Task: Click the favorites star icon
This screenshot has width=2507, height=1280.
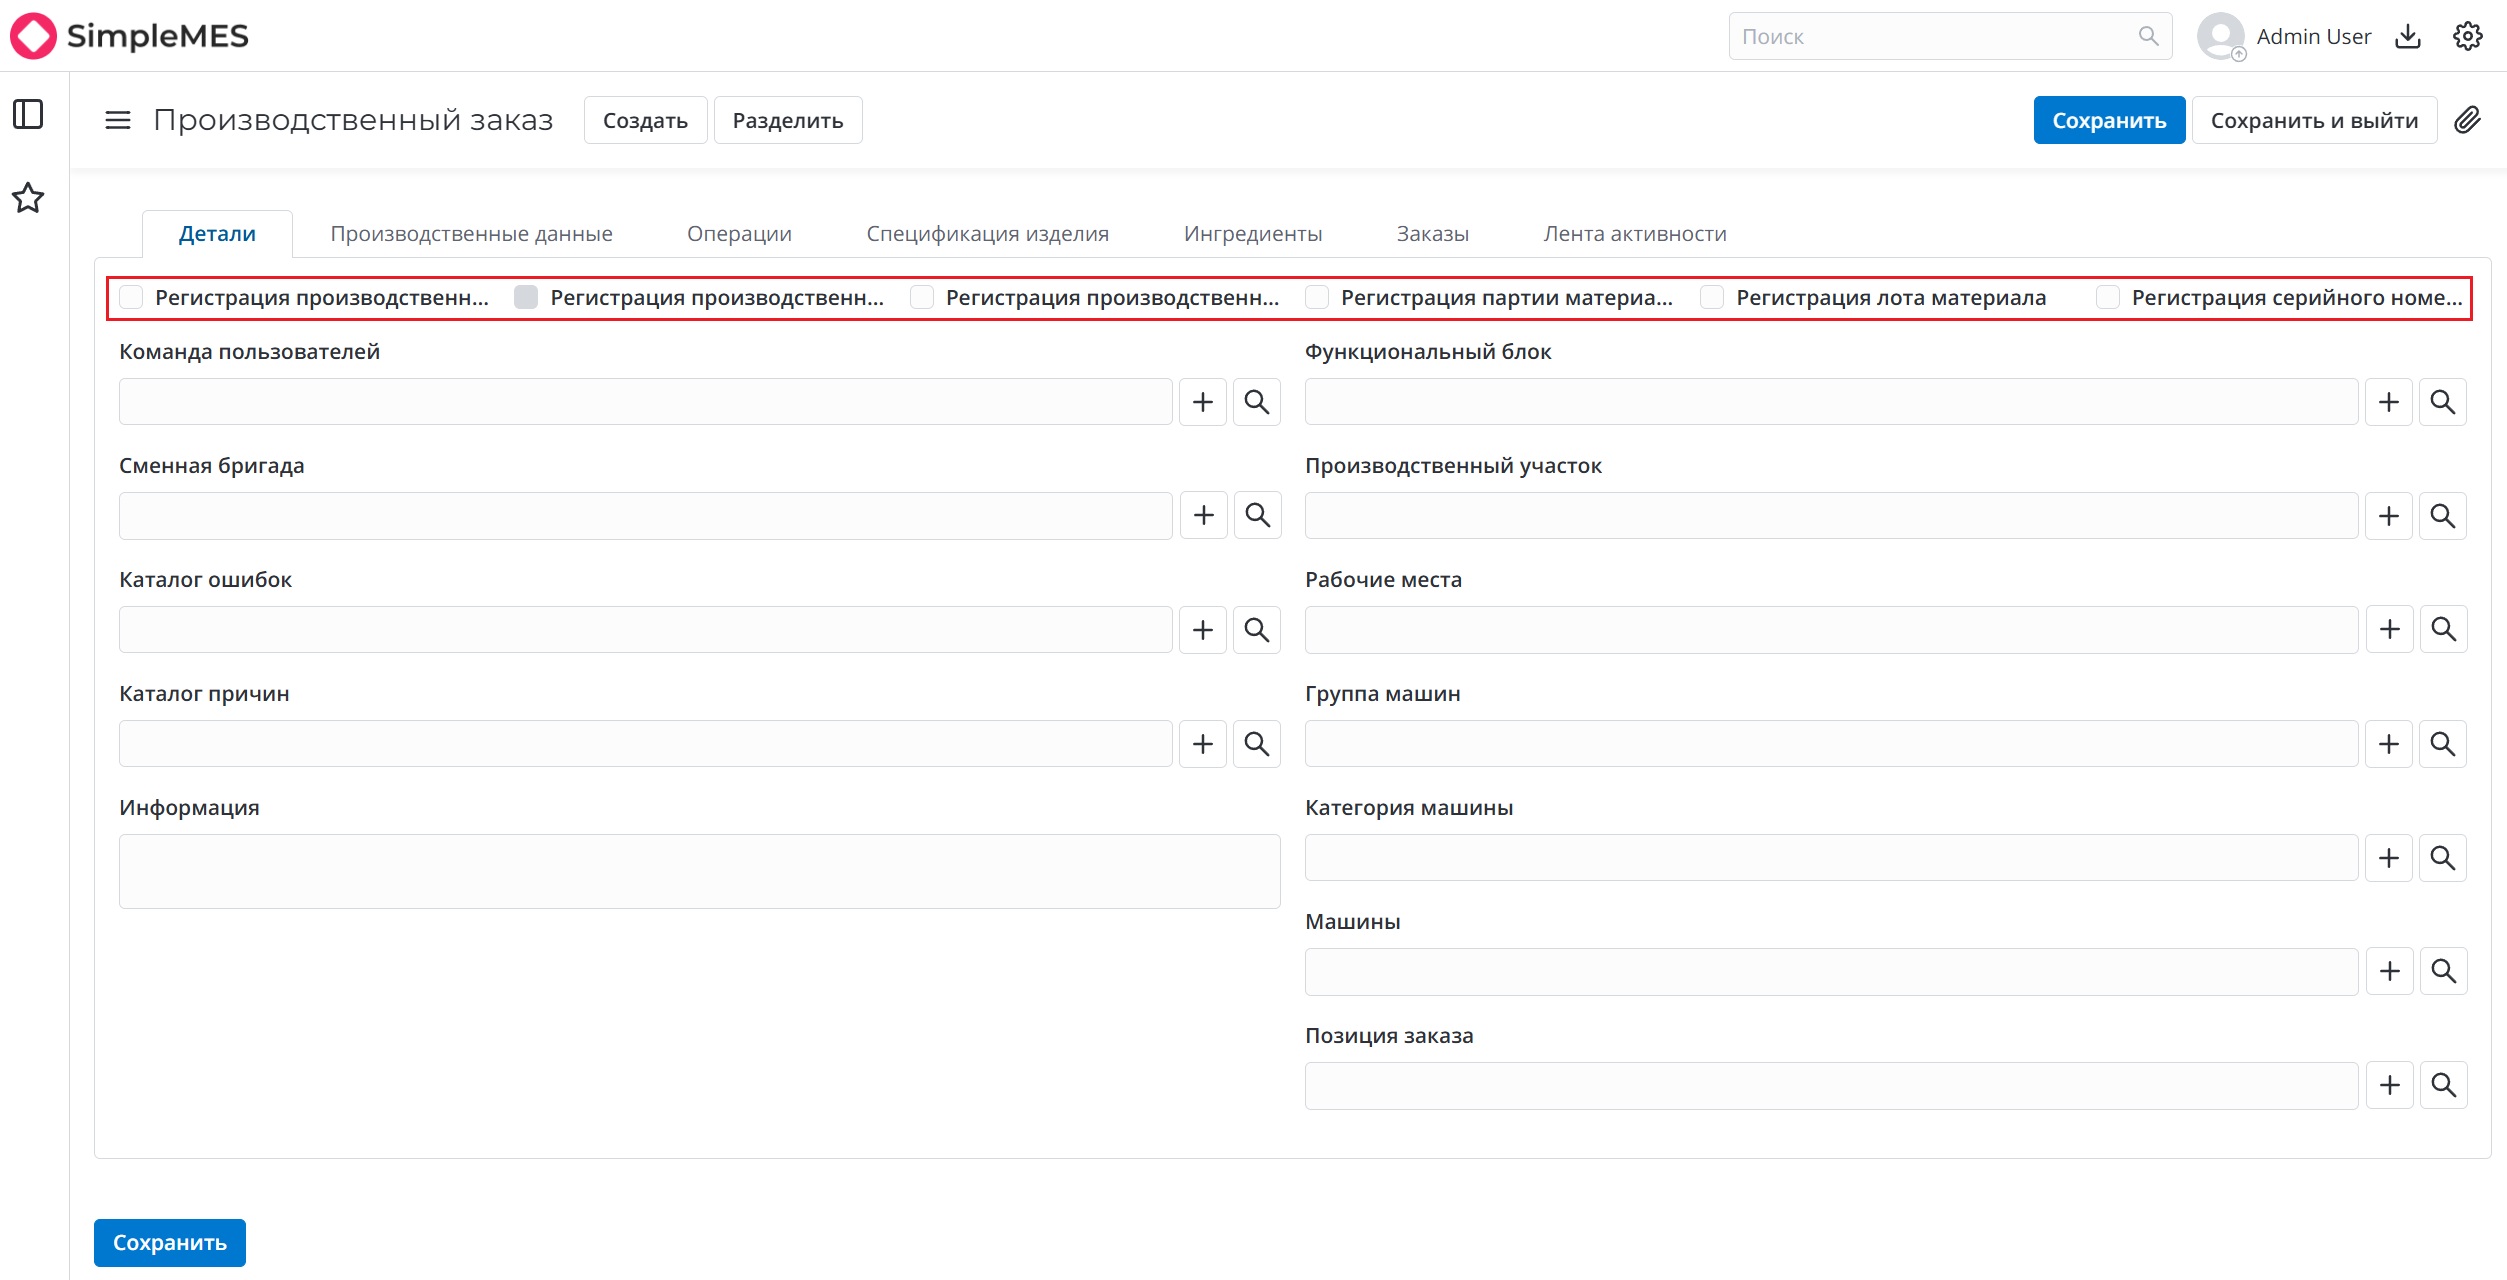Action: [28, 198]
